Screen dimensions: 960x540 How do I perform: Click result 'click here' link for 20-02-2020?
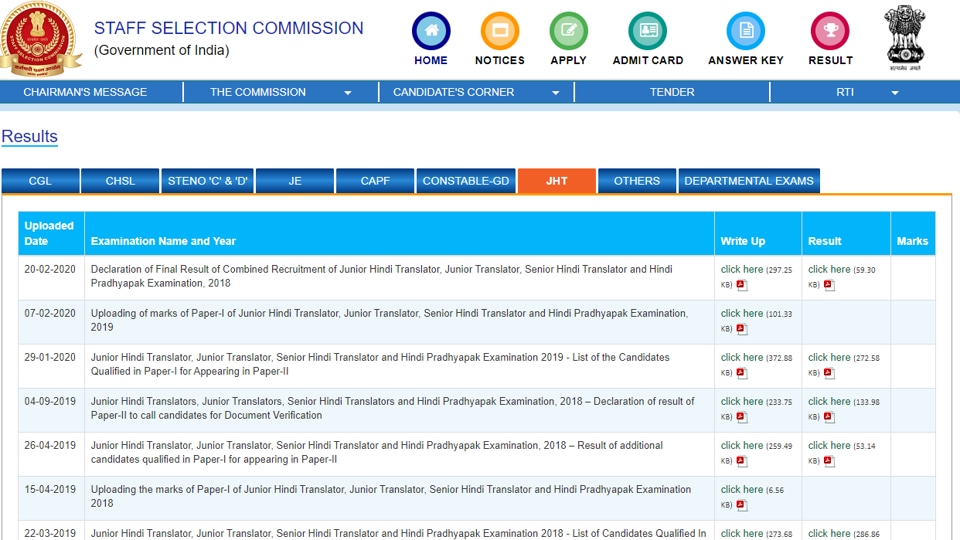pos(829,269)
